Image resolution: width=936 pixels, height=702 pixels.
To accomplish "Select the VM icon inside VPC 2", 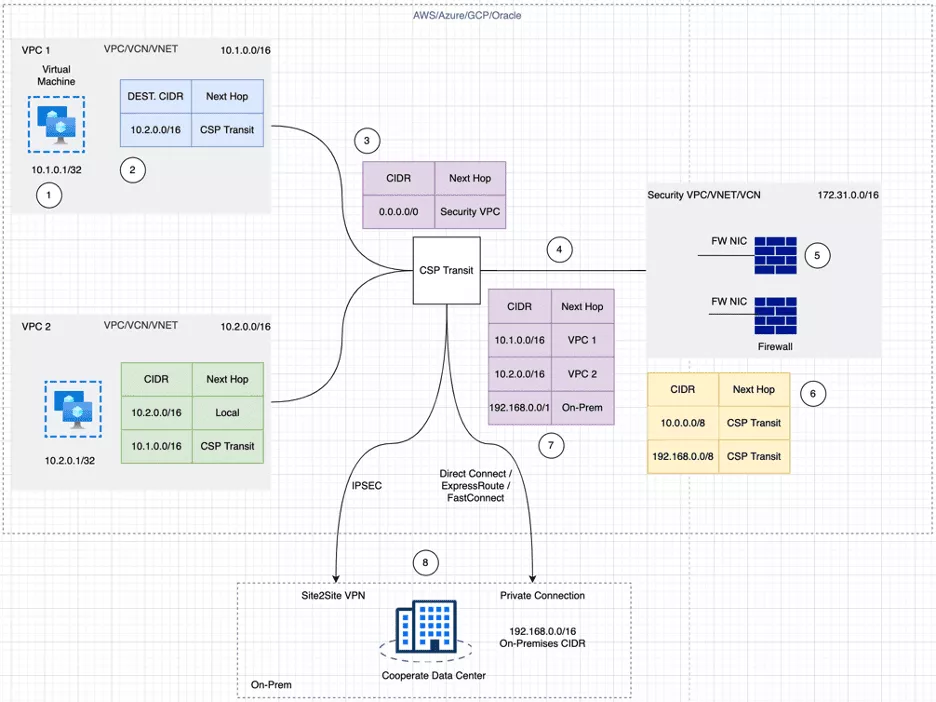I will [x=72, y=409].
